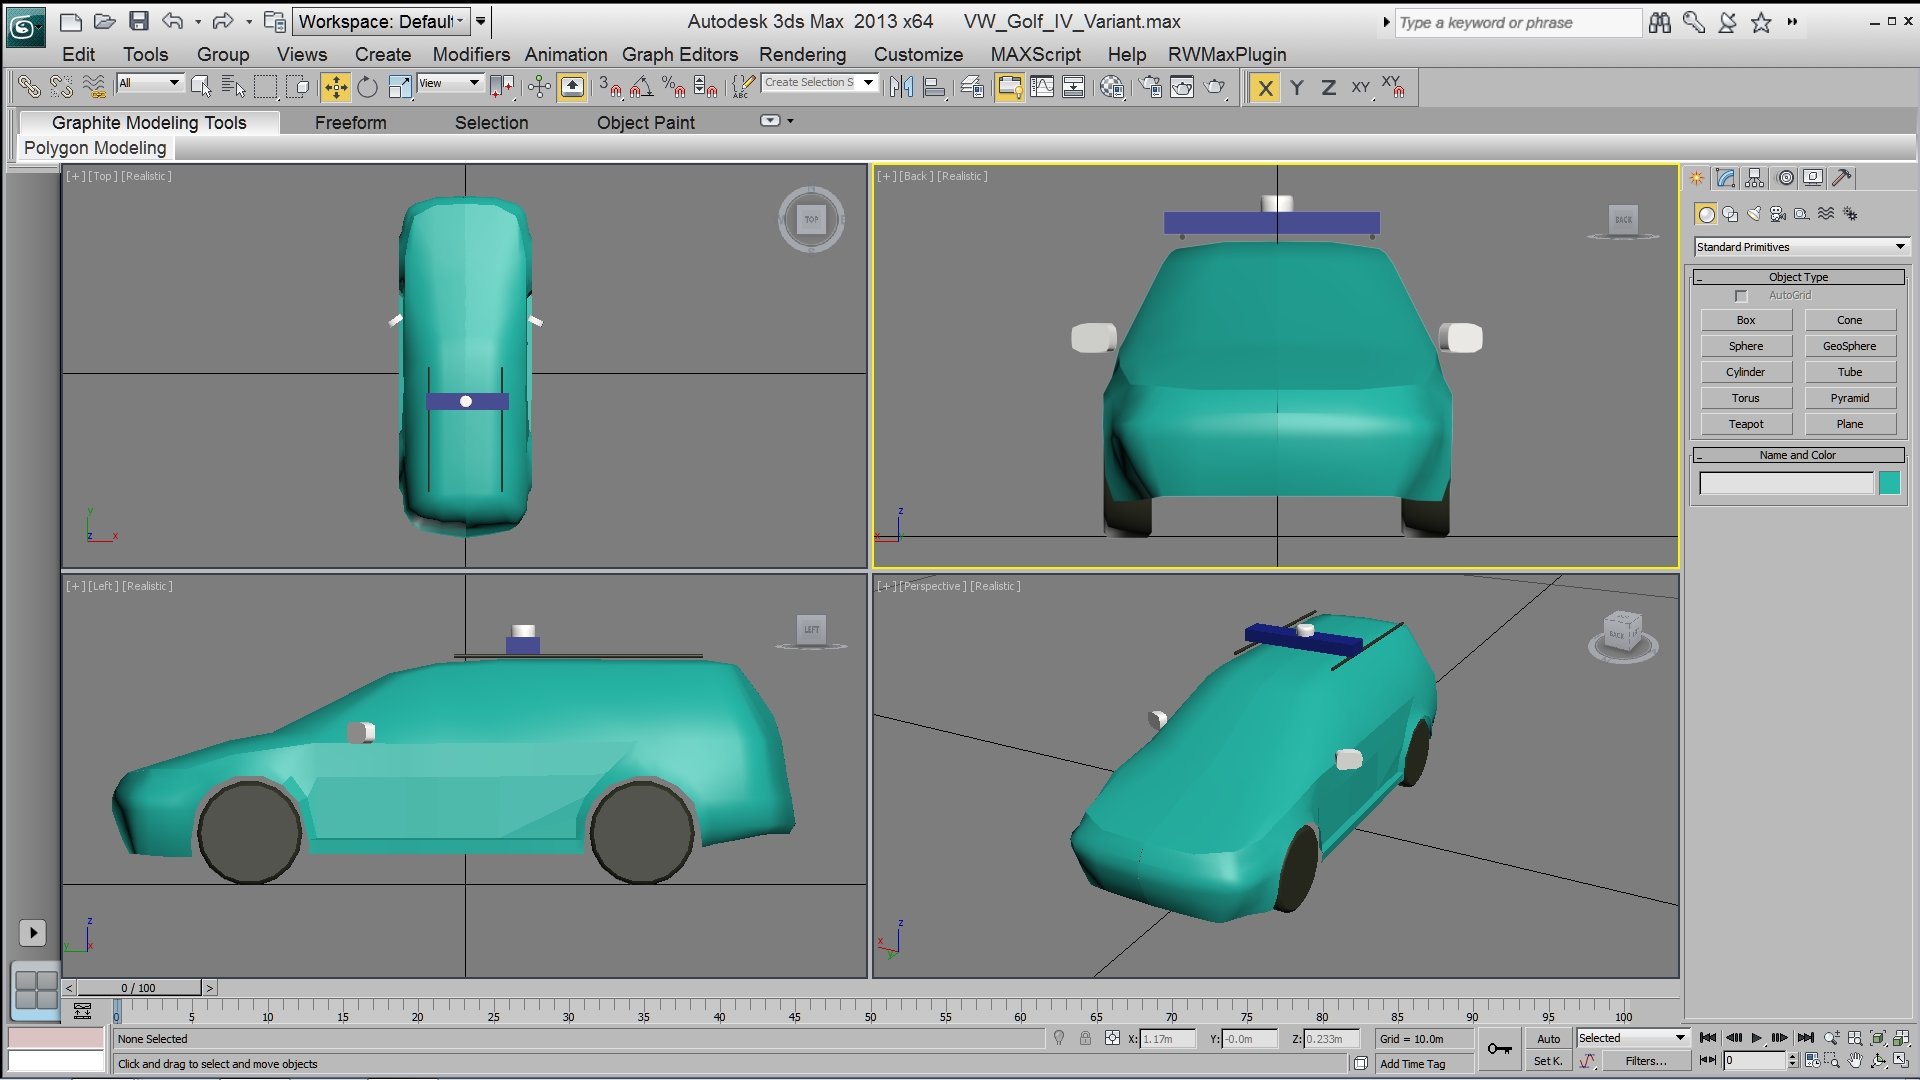Open the Modify panel tab icon

pos(1726,178)
